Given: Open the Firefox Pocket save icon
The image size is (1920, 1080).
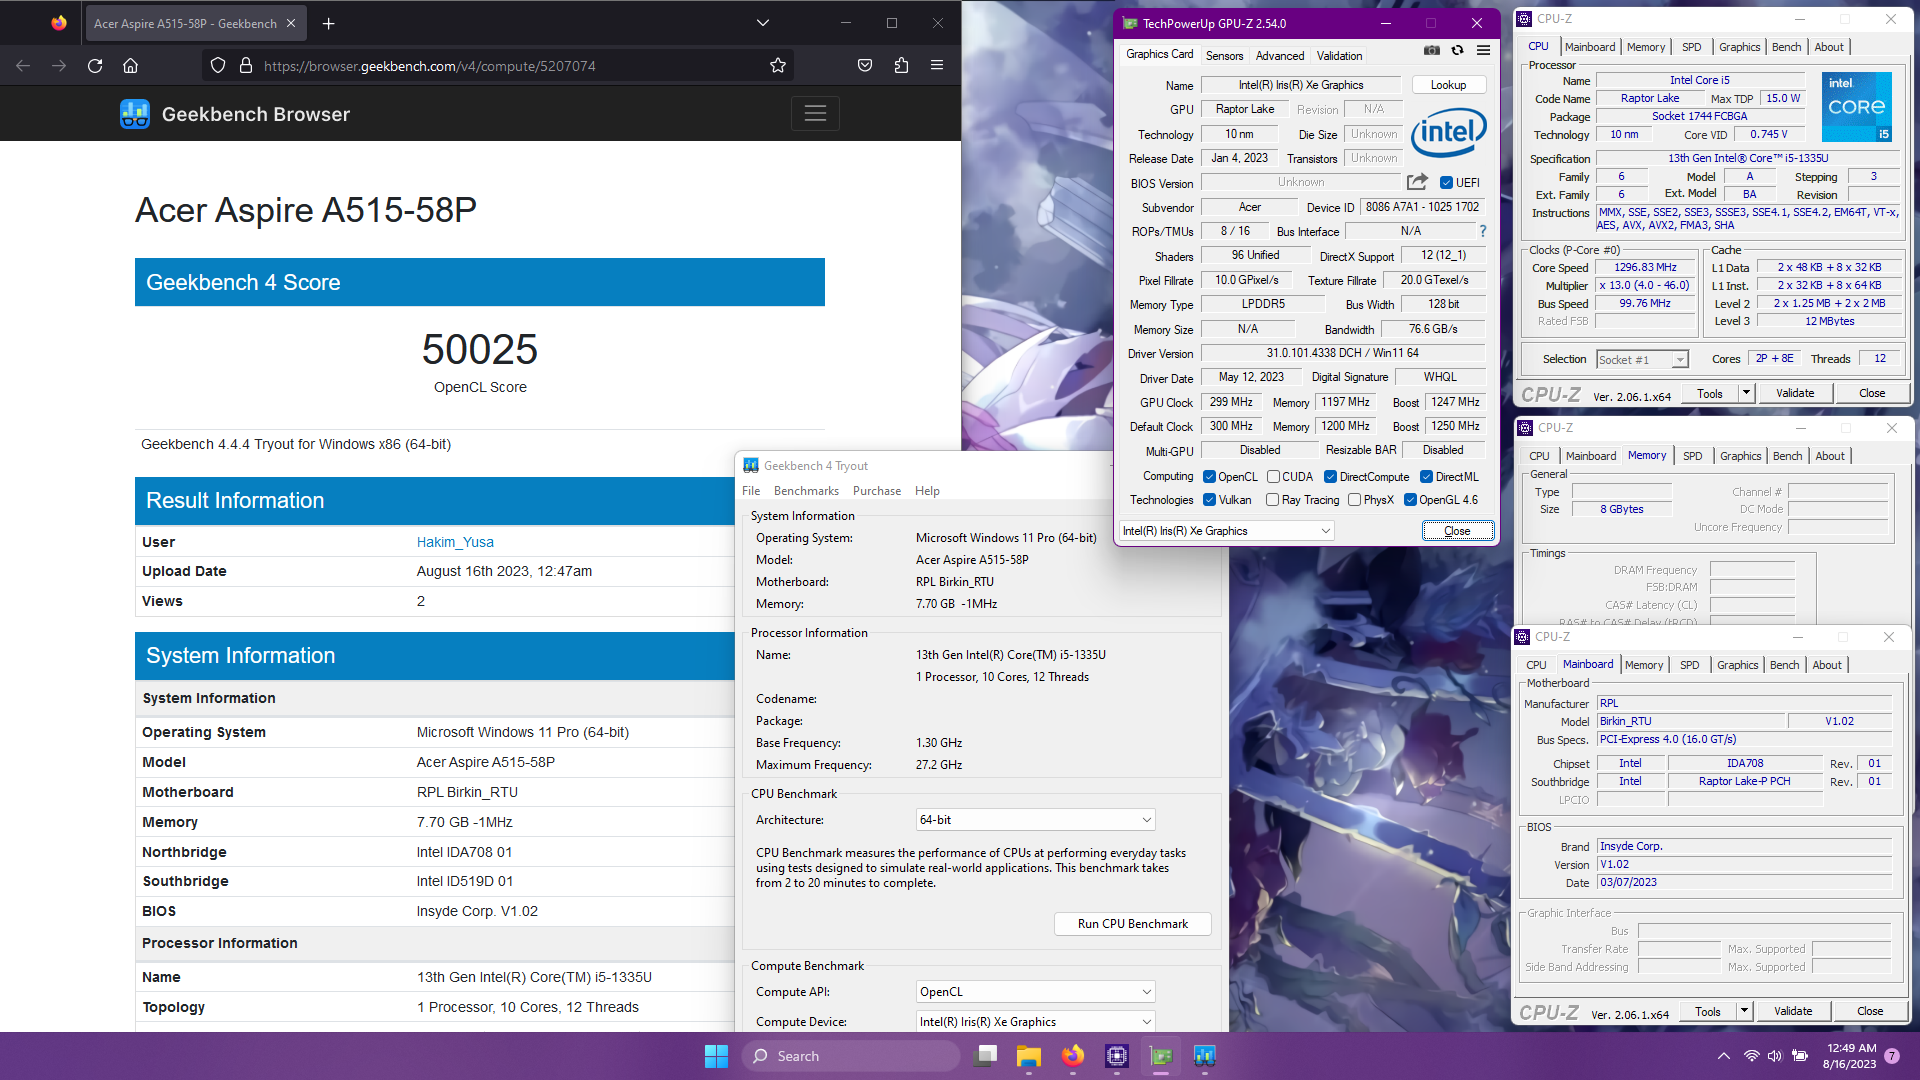Looking at the screenshot, I should pos(865,66).
